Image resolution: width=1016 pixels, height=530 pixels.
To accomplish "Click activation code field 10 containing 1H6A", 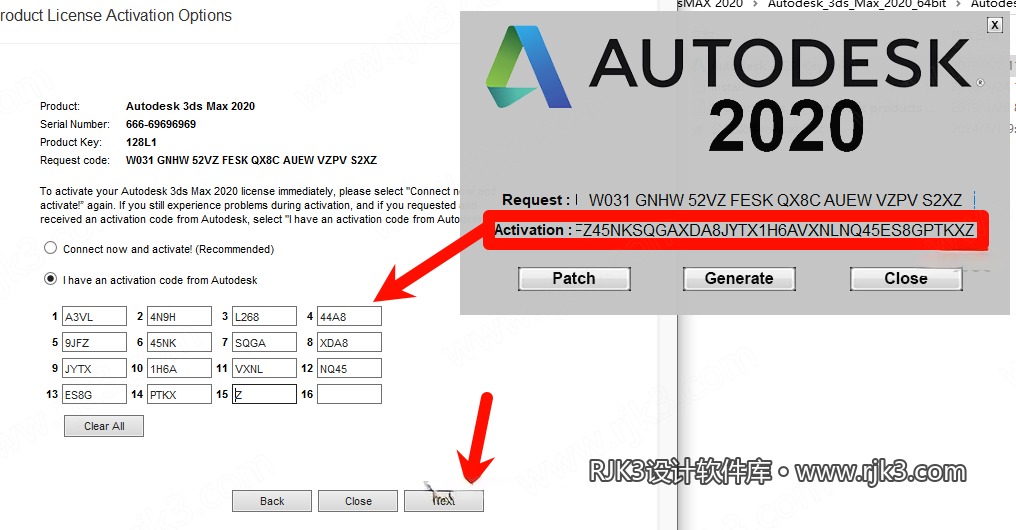I will click(179, 368).
